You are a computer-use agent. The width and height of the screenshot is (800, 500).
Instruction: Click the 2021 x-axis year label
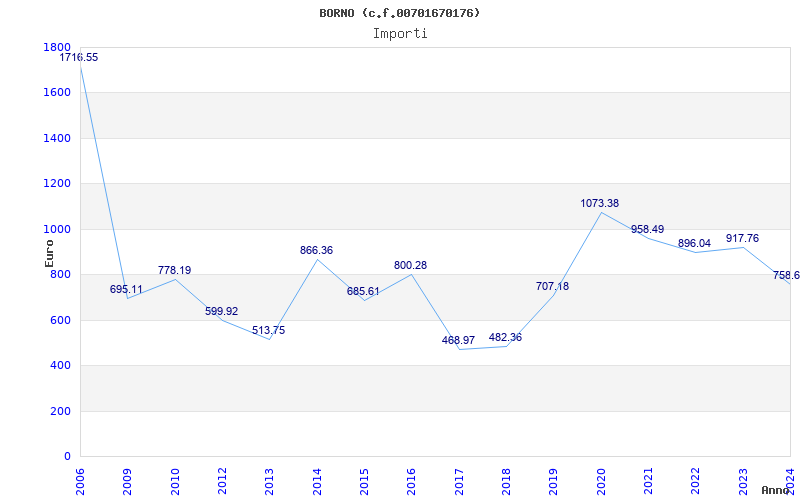pos(648,481)
